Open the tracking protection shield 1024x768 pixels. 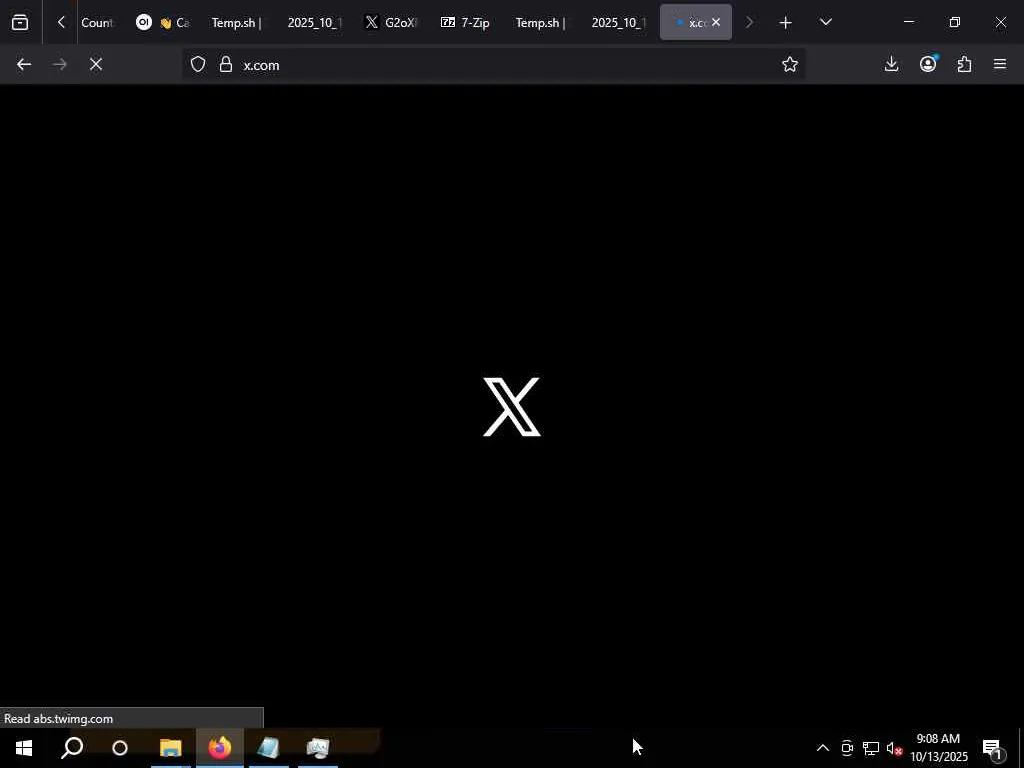point(198,65)
